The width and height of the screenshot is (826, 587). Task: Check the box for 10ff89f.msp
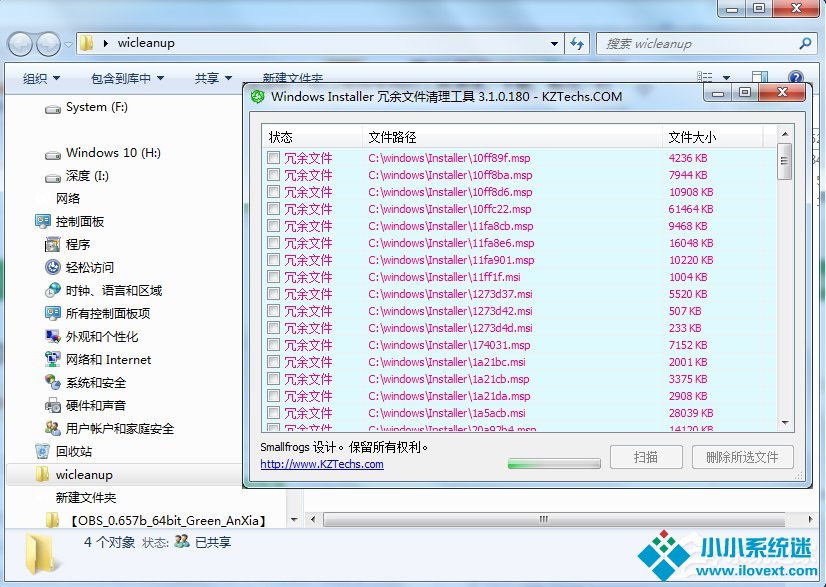point(273,158)
